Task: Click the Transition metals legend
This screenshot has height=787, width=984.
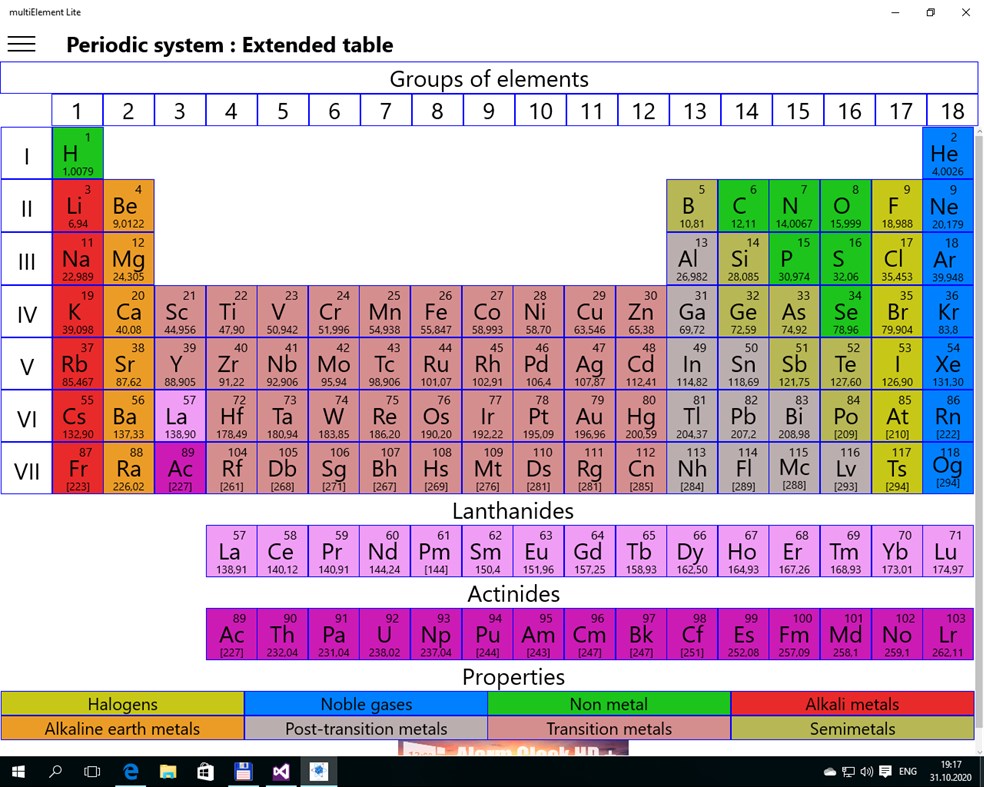Action: 608,729
